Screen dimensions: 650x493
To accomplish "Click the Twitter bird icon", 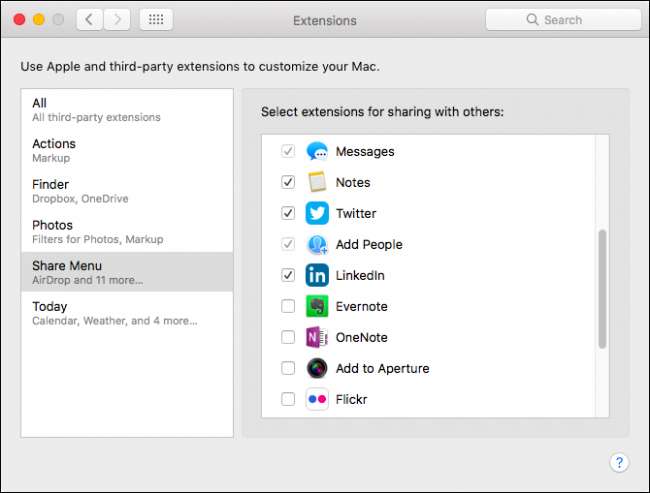I will tap(317, 214).
